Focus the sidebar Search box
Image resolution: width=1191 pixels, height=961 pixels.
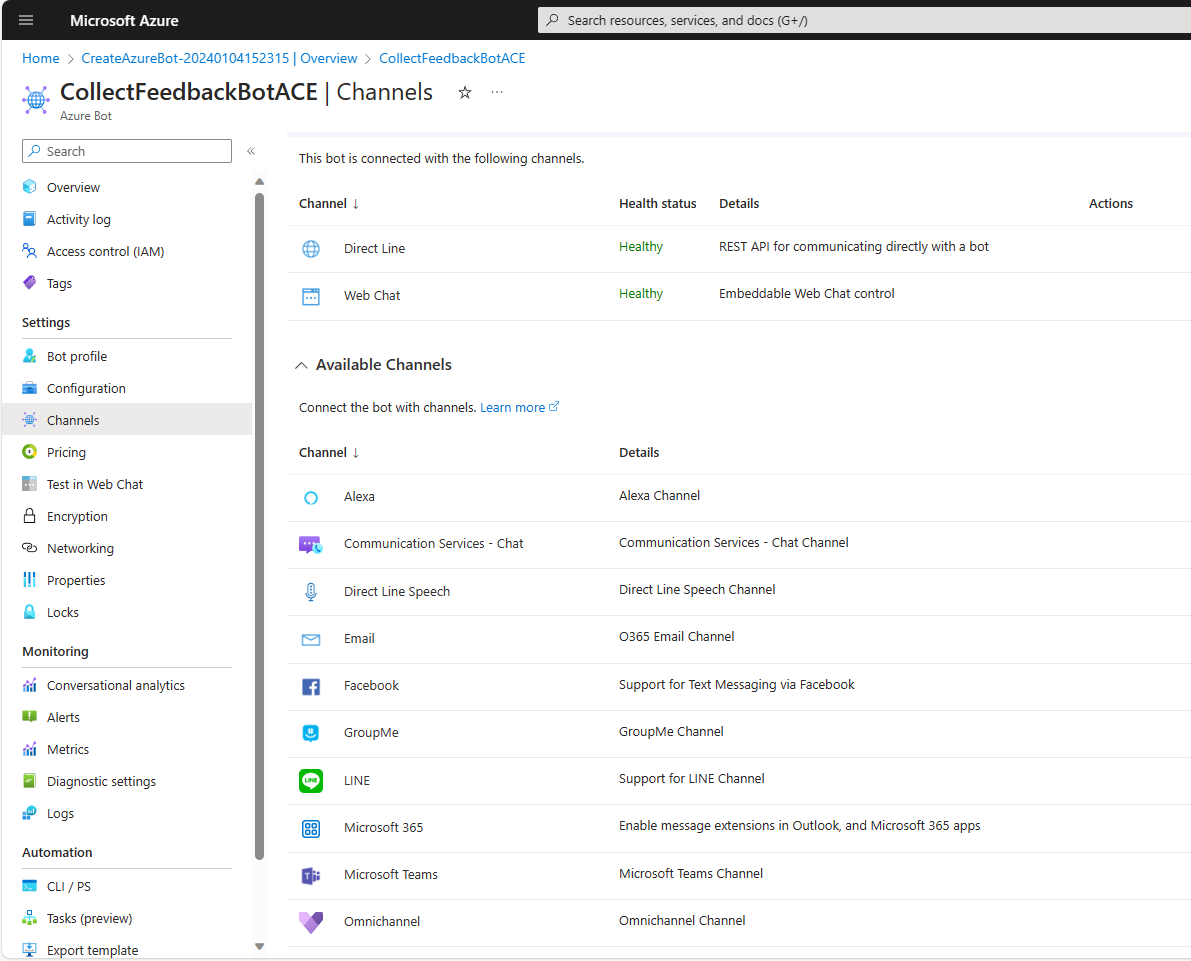tap(127, 151)
